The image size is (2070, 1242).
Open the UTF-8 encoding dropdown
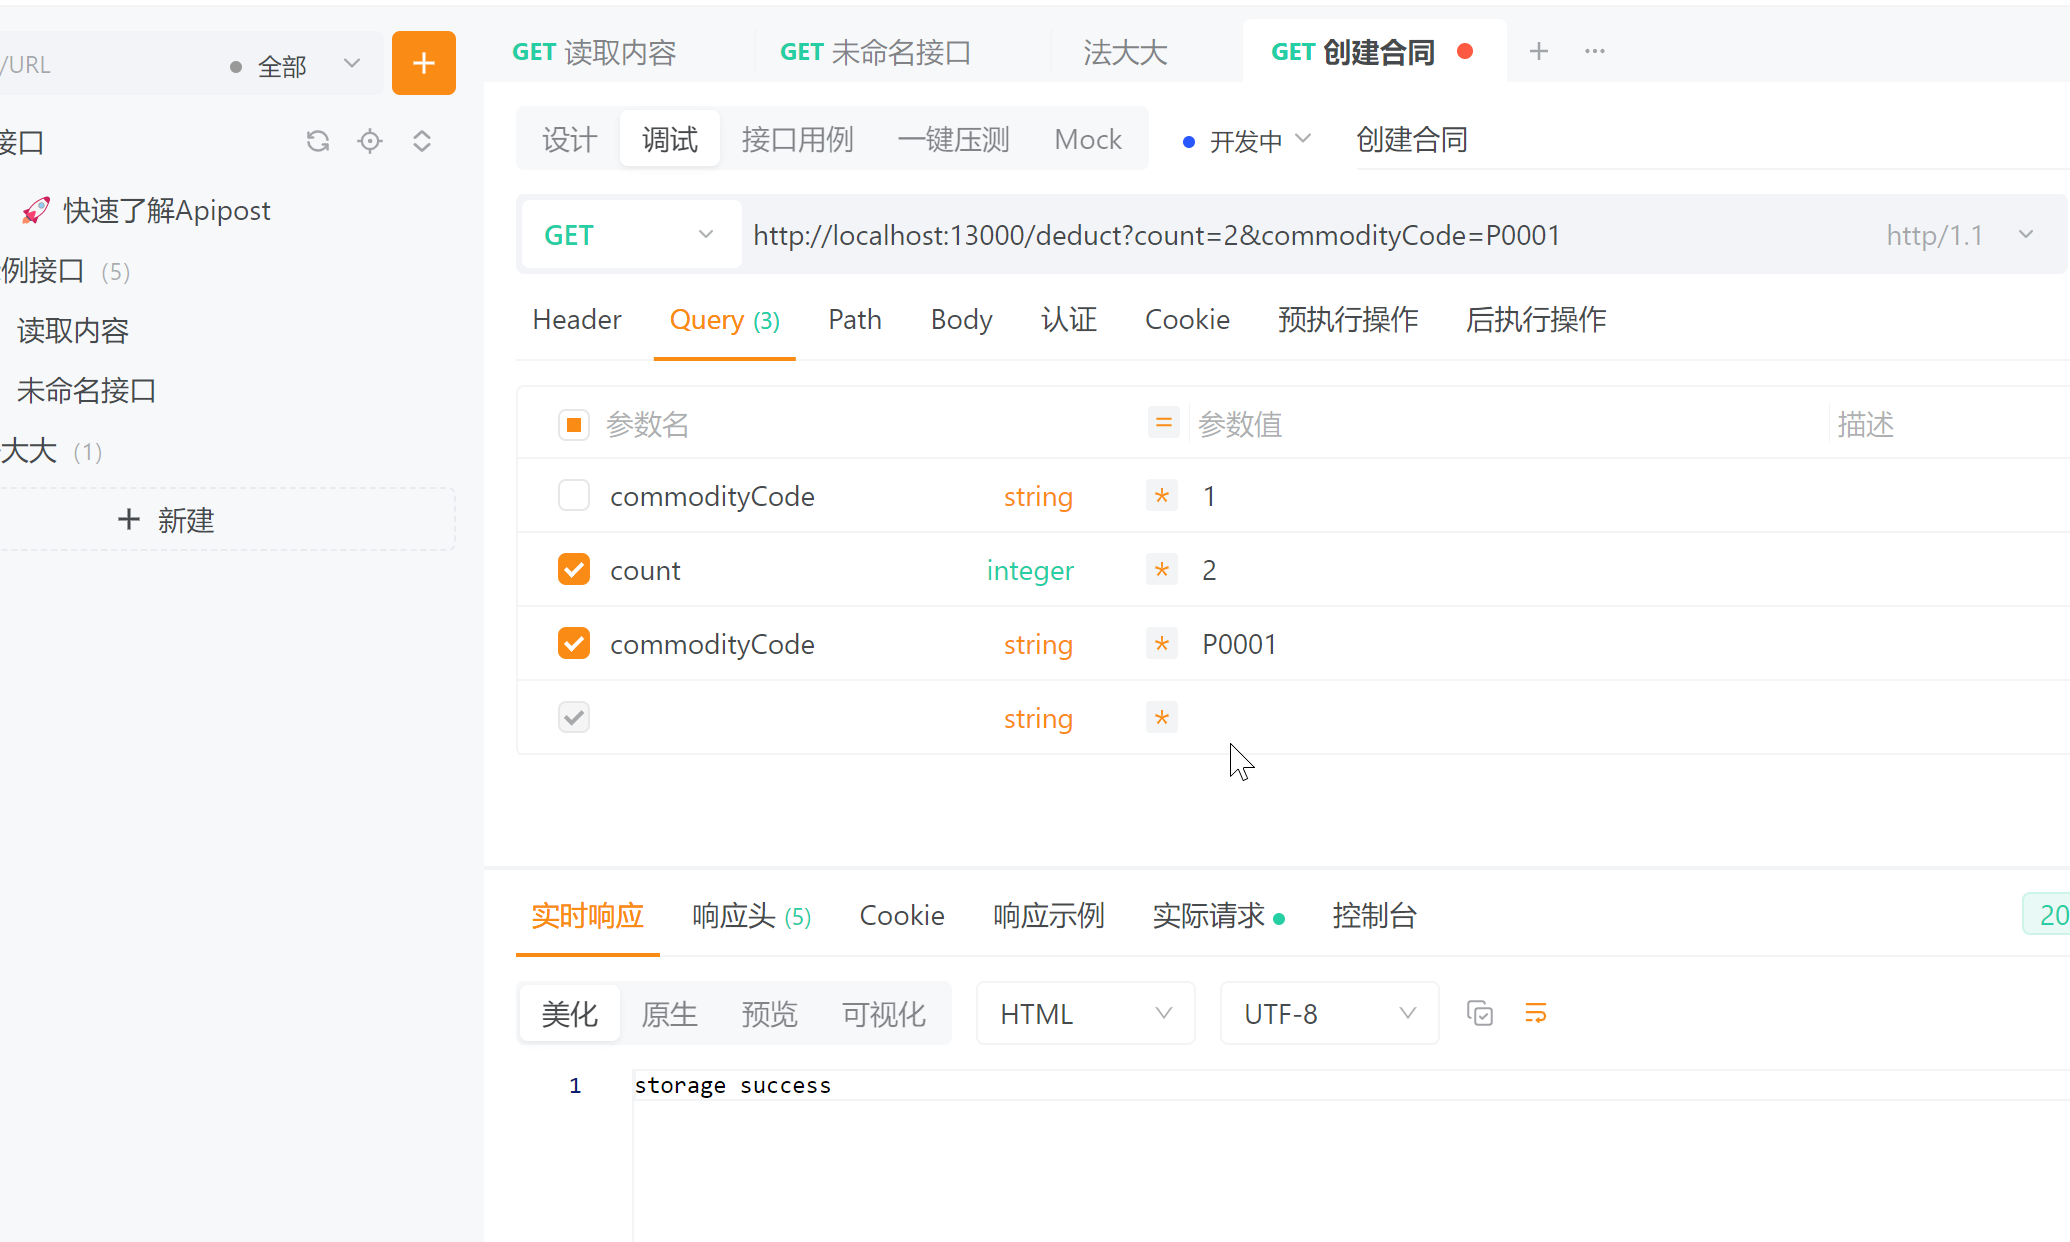1330,1014
